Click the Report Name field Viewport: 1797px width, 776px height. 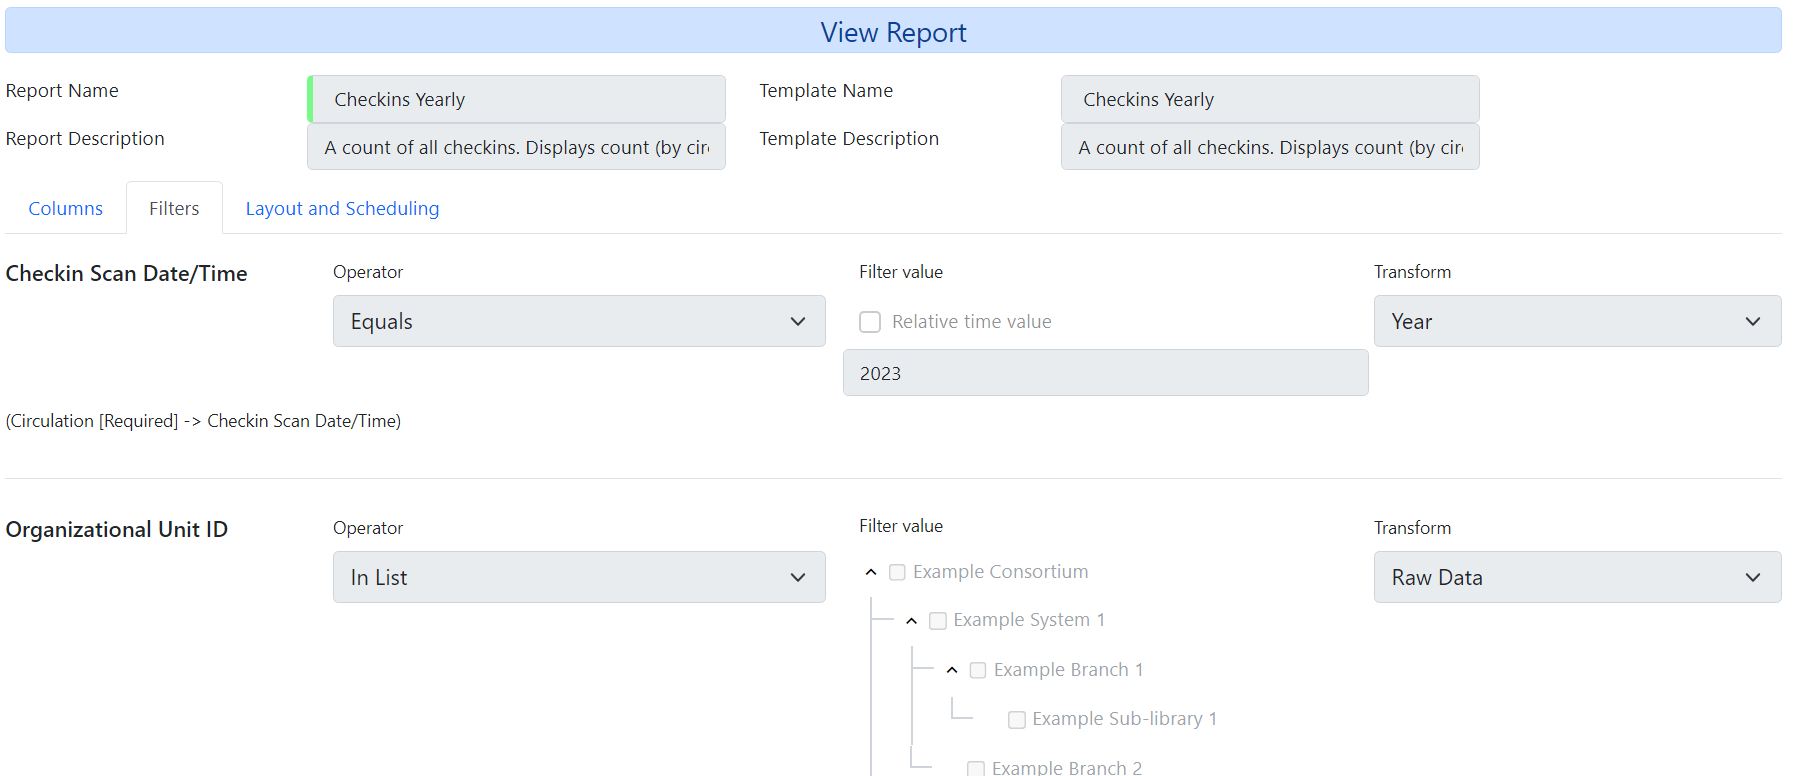click(x=516, y=99)
